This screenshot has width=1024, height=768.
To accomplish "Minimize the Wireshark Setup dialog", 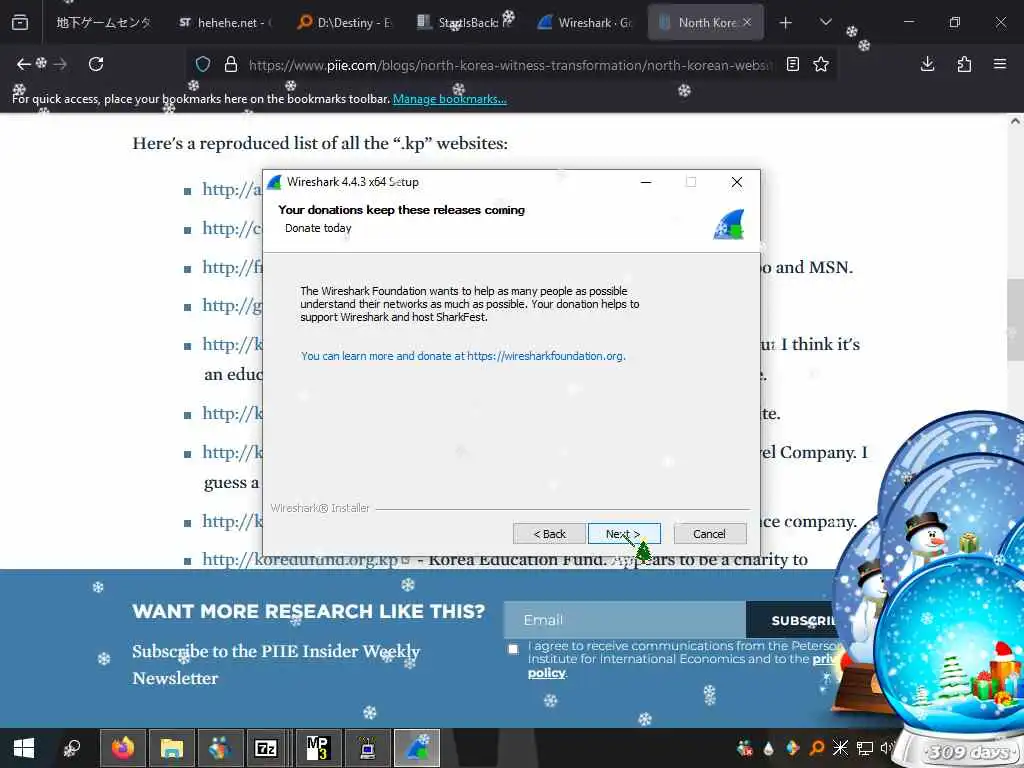I will 646,182.
